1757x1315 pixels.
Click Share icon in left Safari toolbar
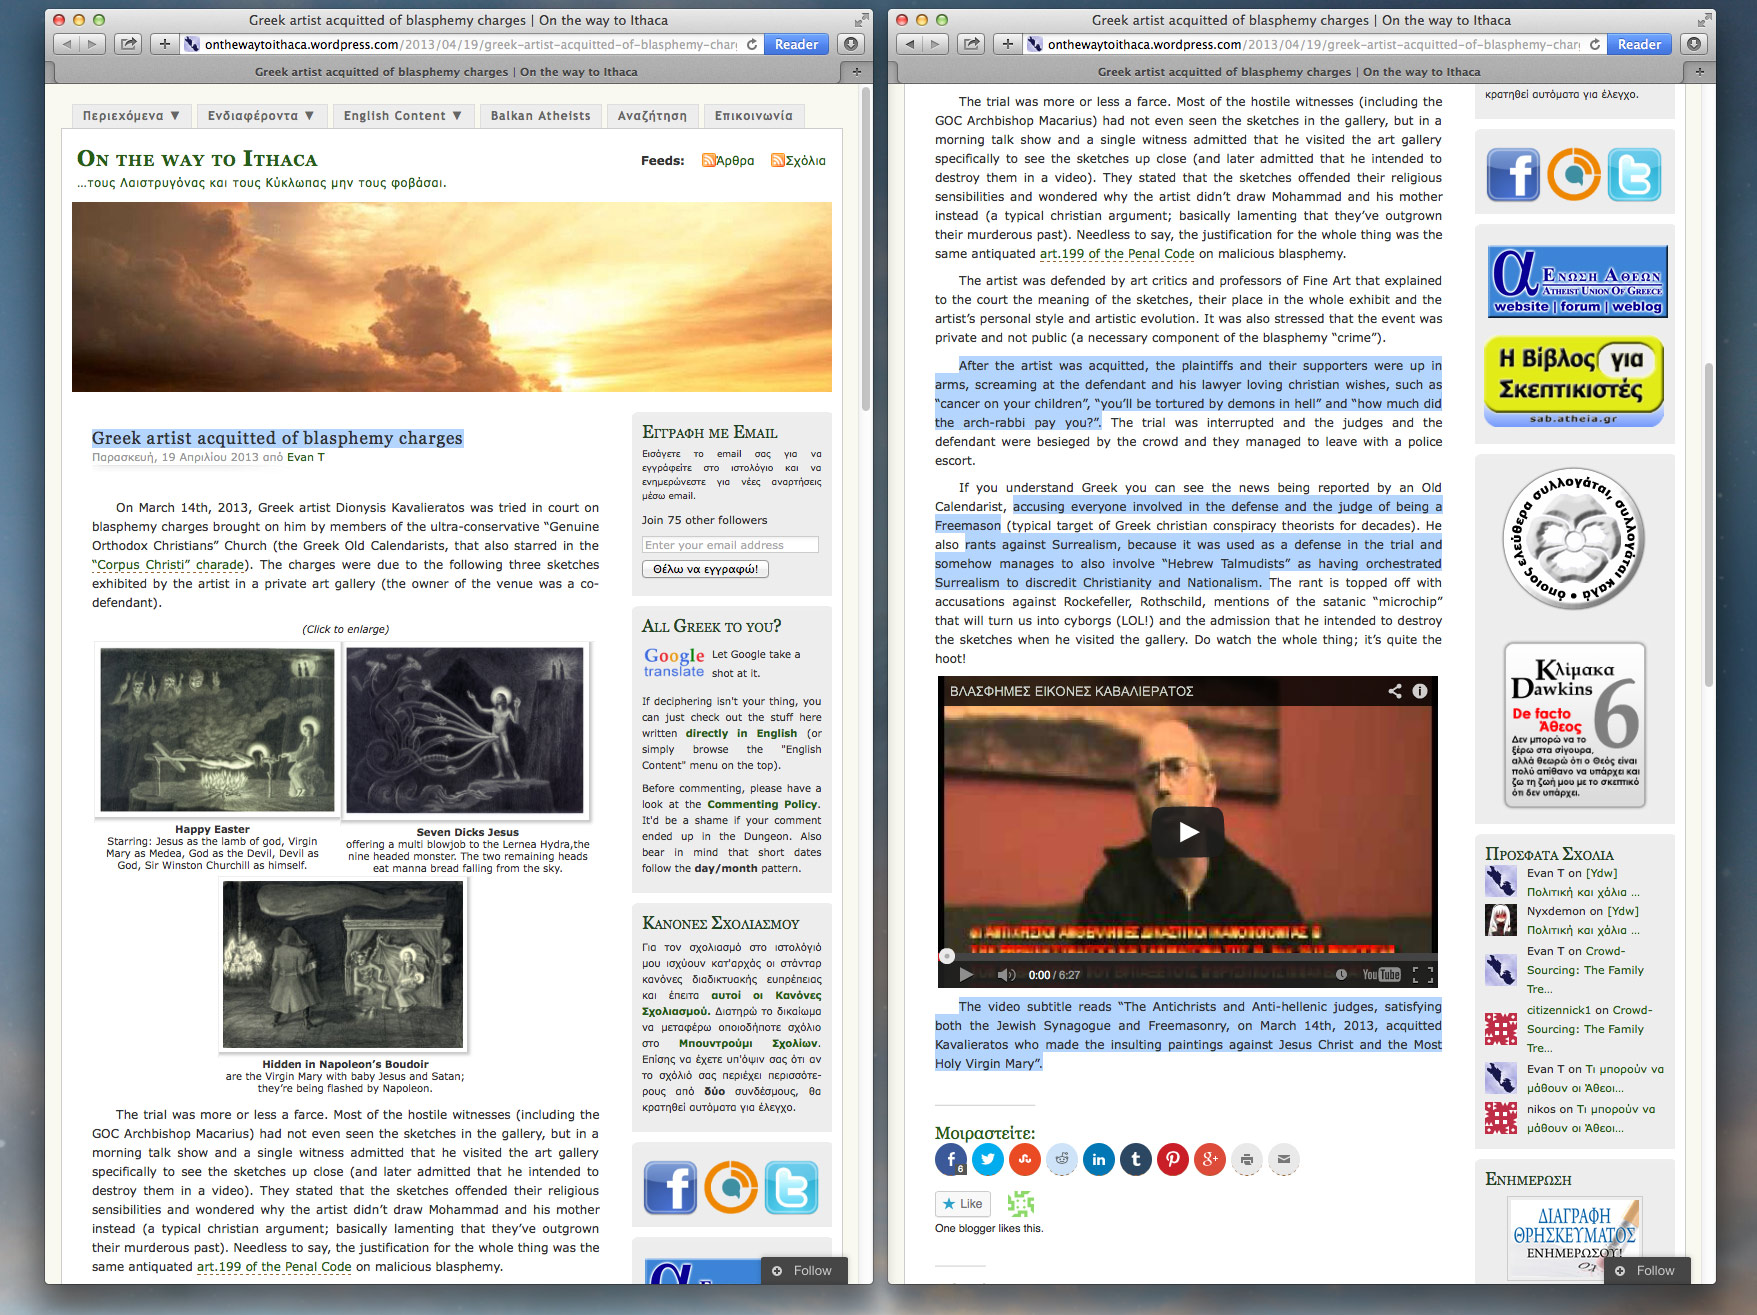pos(128,44)
